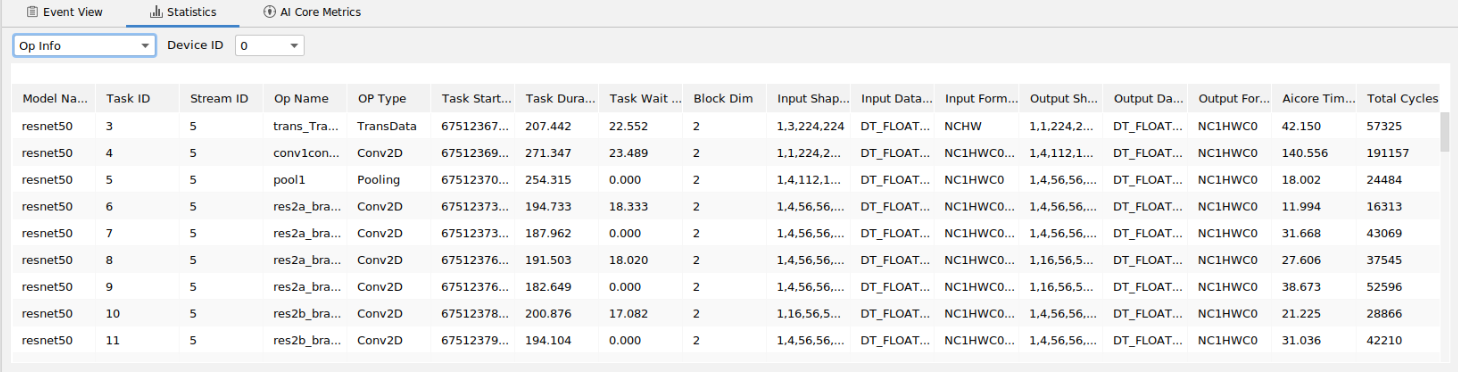Click Total Cycles cell 57325

point(1383,127)
